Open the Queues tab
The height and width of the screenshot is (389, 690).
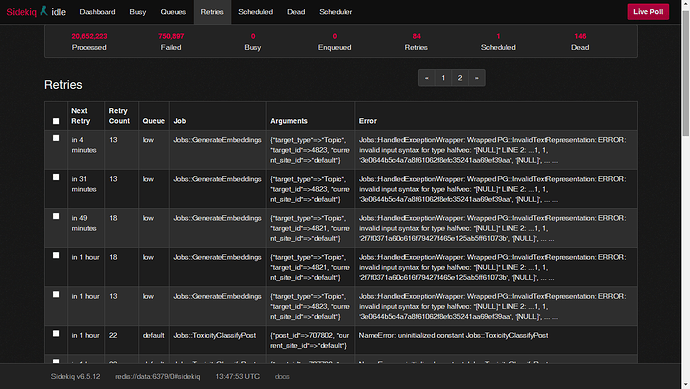click(173, 12)
